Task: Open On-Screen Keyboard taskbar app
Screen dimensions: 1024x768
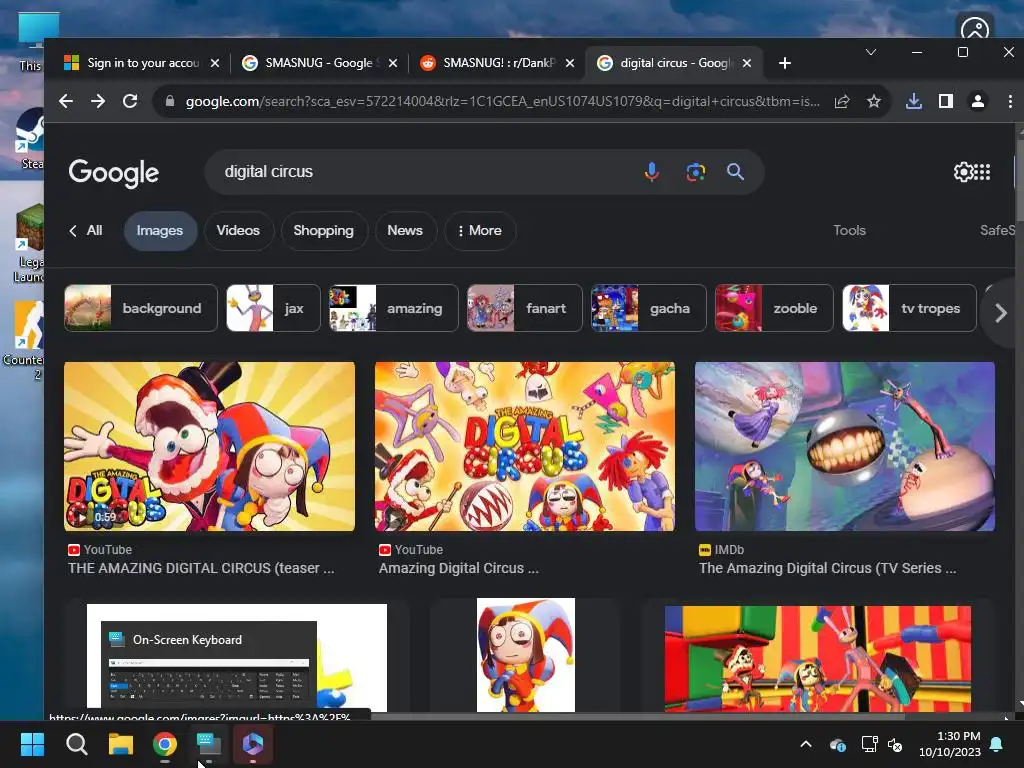Action: tap(209, 744)
